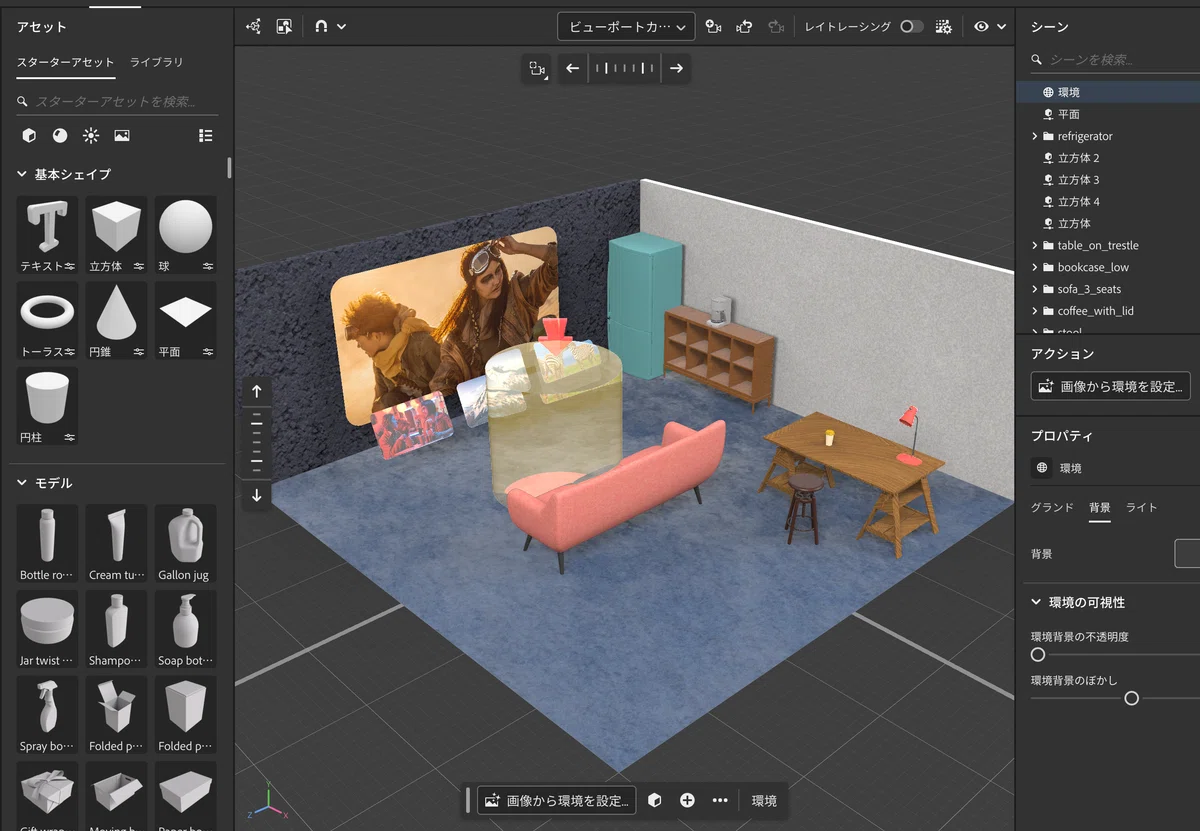
Task: Click the update camera icon
Action: pyautogui.click(x=744, y=26)
